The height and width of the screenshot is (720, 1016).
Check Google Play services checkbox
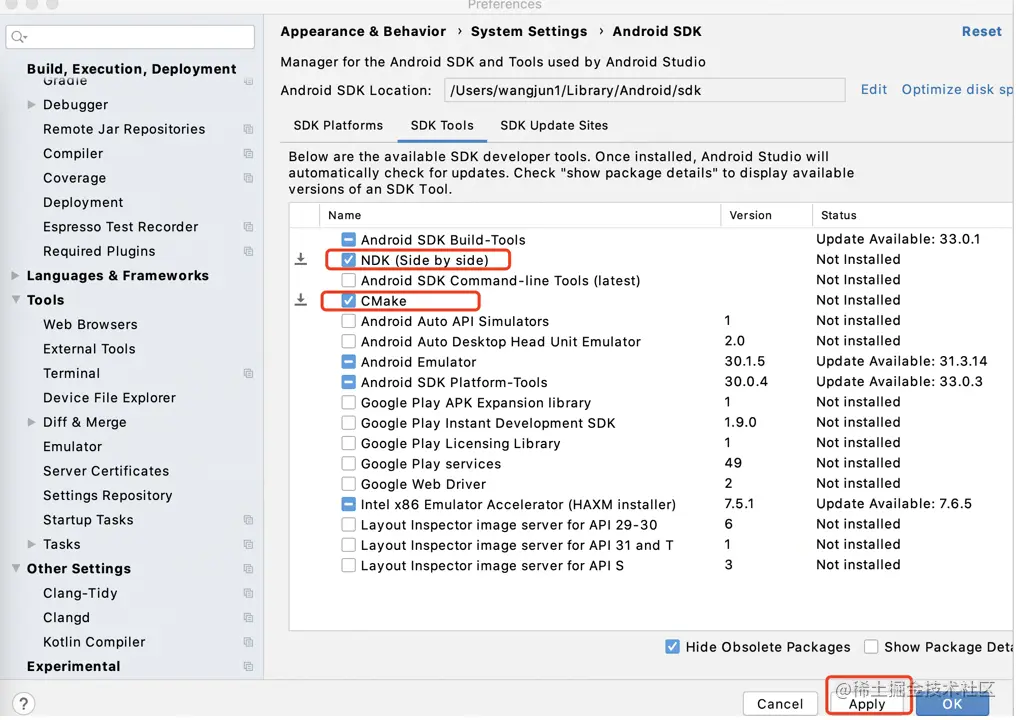coord(349,463)
